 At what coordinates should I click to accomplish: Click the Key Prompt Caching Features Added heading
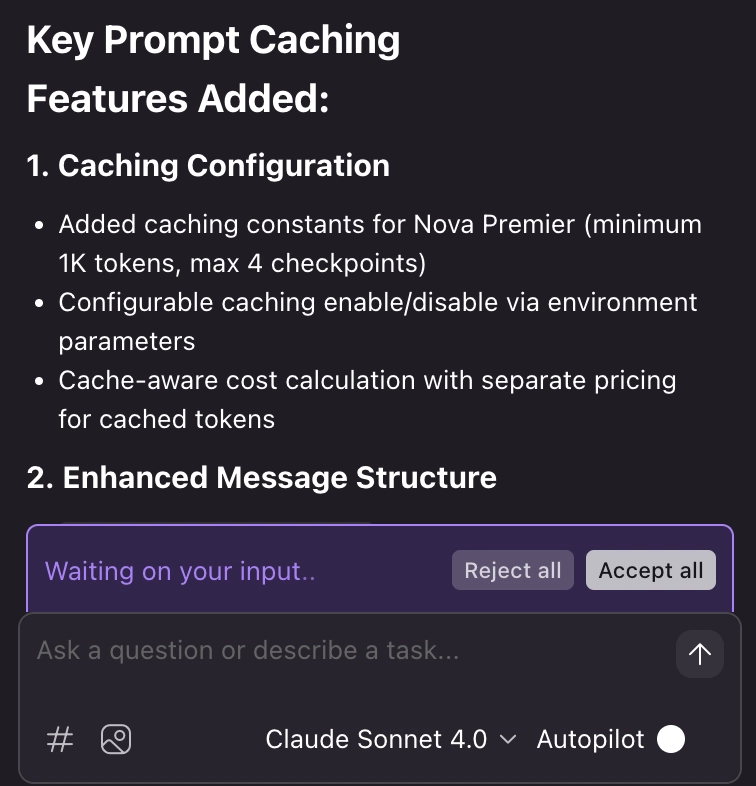tap(213, 70)
